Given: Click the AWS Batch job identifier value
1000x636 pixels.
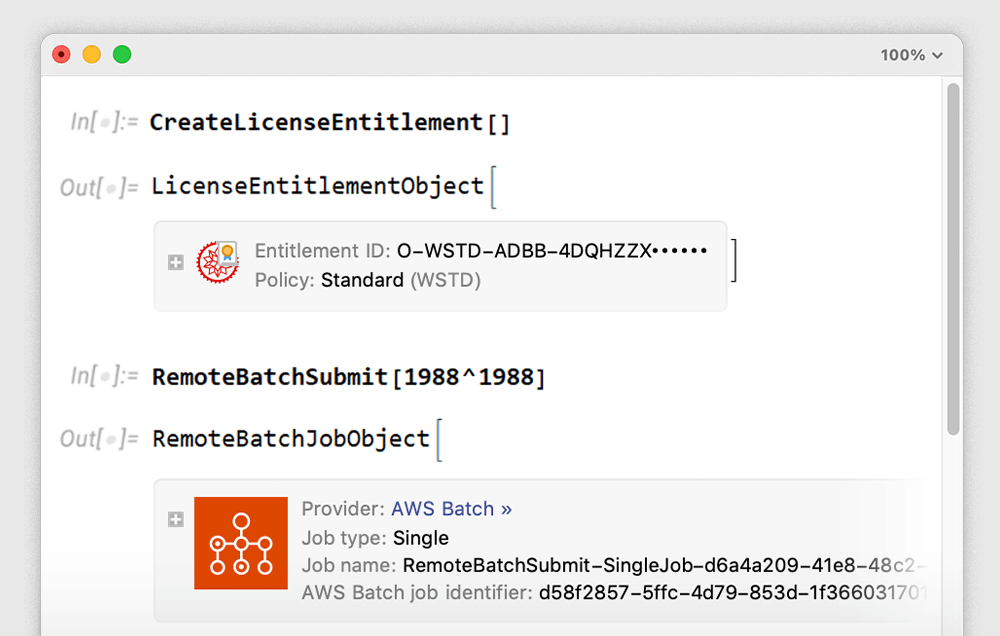Looking at the screenshot, I should click(x=730, y=593).
